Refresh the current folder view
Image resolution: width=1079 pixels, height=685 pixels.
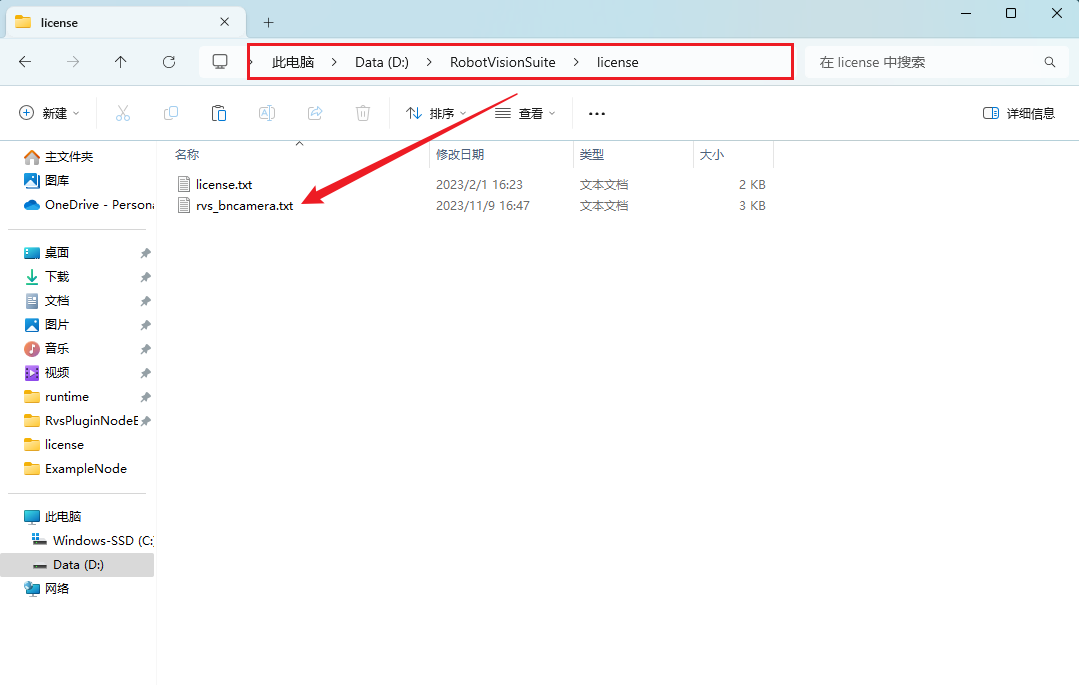(169, 62)
